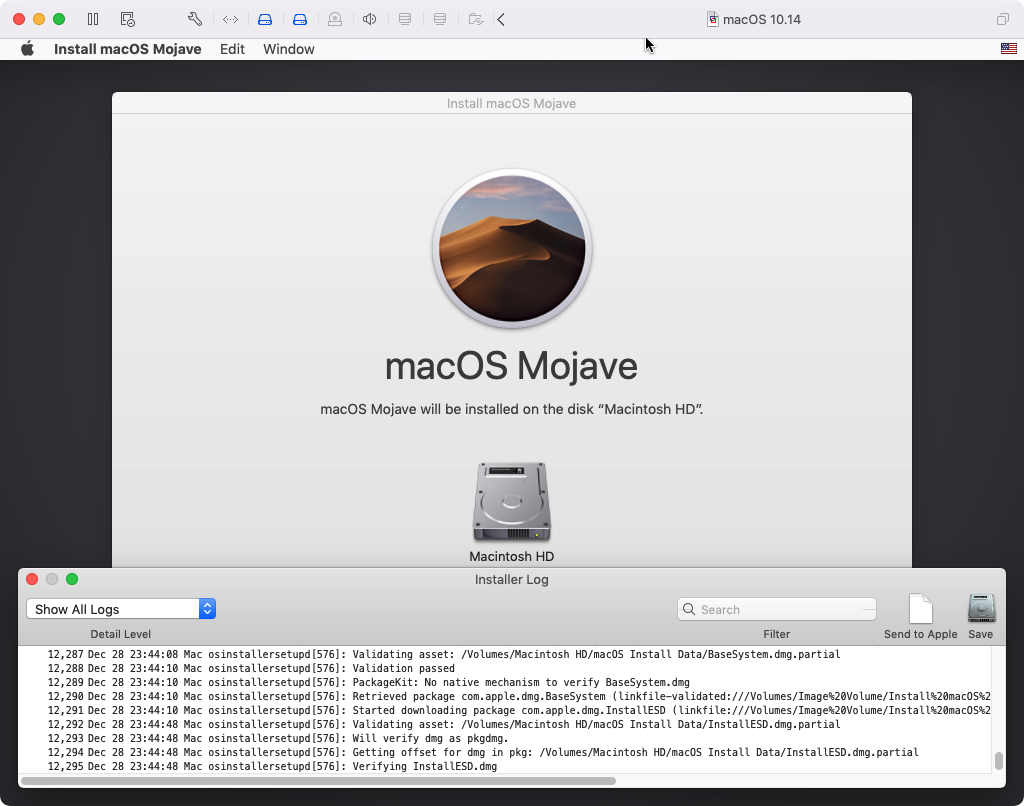The width and height of the screenshot is (1024, 806).
Task: Click the hard disk icon beside CD/DVD icon
Action: [300, 20]
